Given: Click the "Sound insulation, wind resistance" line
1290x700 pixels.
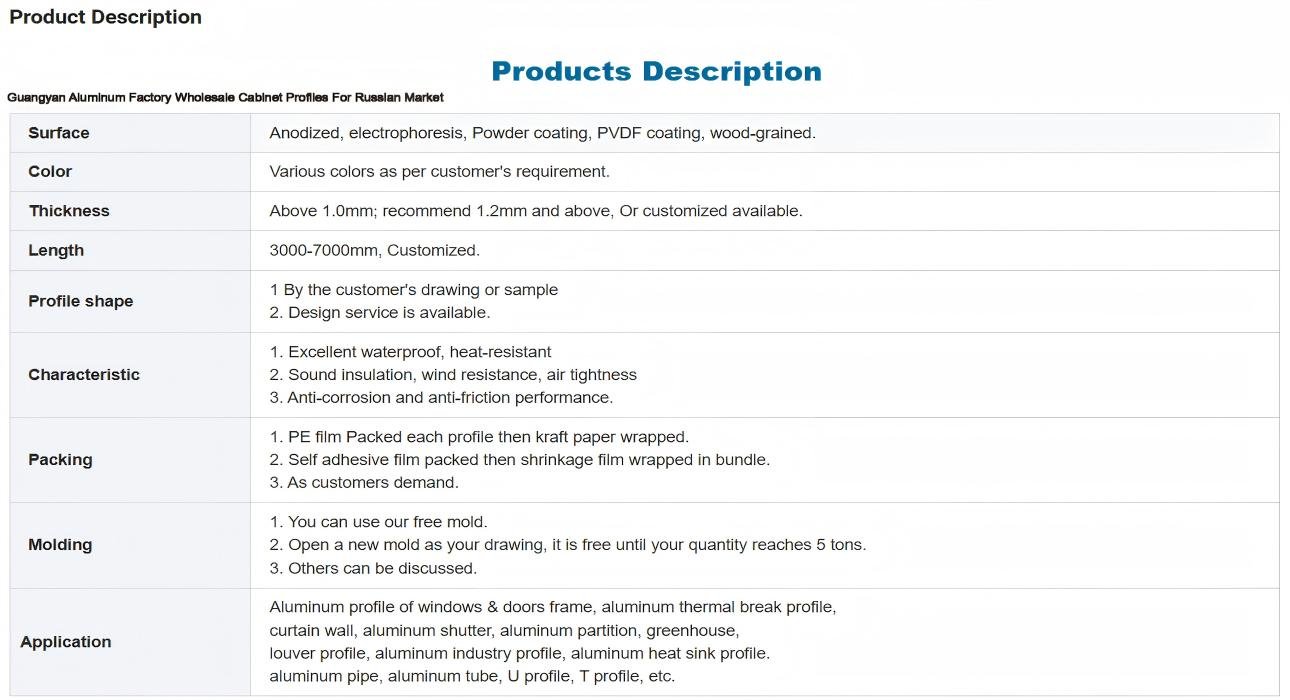Looking at the screenshot, I should coord(452,375).
